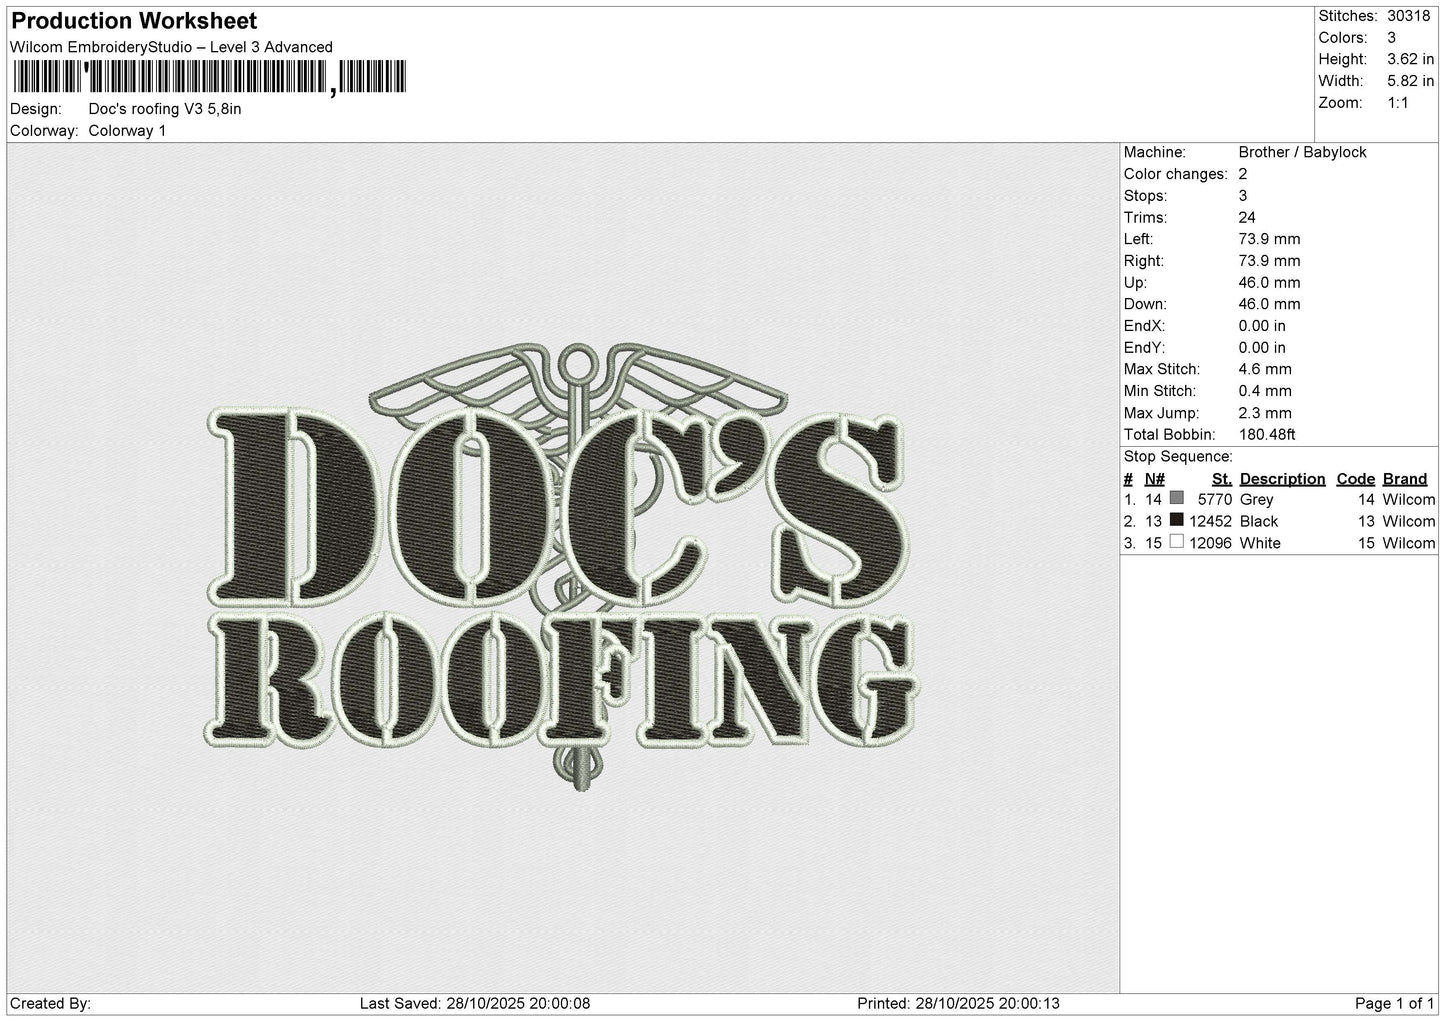Click the Grey thread color swatch
1445x1021 pixels.
point(1177,498)
